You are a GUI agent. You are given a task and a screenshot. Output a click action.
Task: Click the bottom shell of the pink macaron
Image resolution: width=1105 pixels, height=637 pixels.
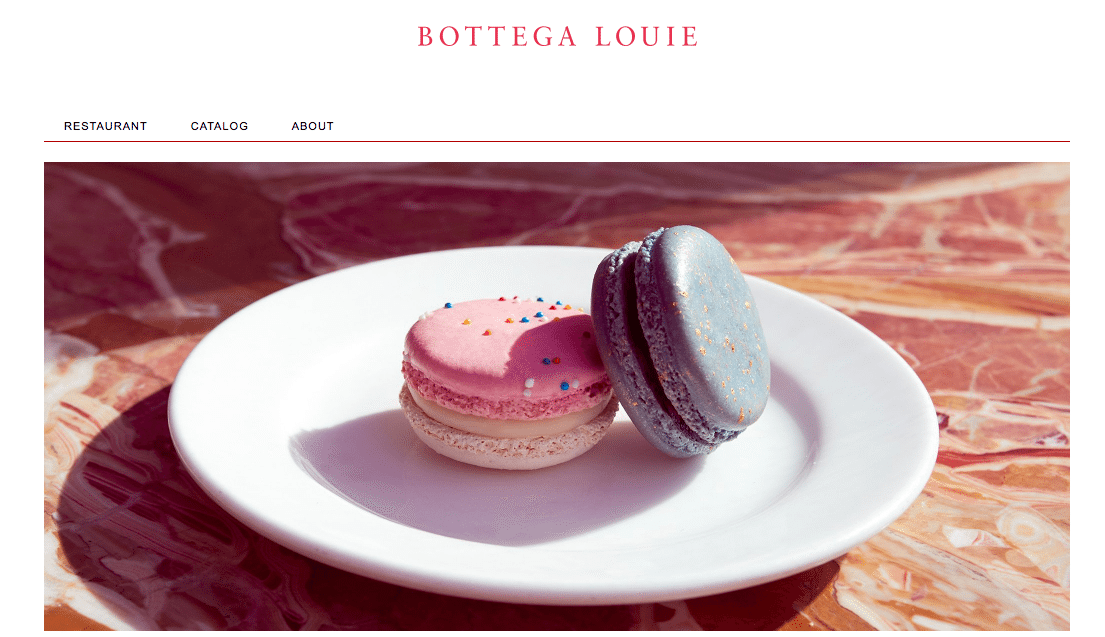click(x=505, y=445)
